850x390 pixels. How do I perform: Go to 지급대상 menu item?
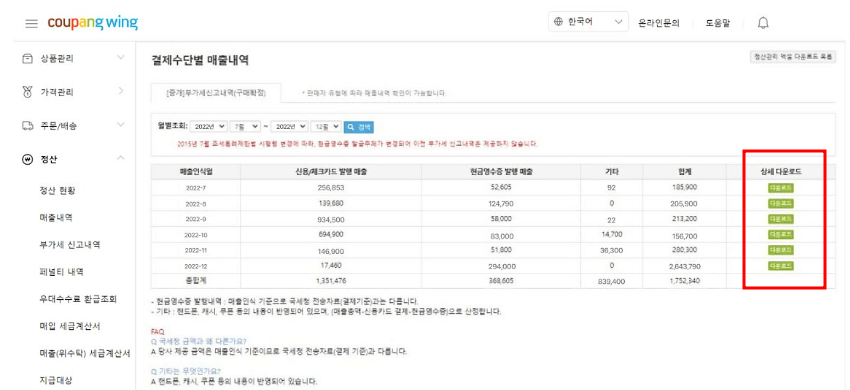tap(56, 380)
